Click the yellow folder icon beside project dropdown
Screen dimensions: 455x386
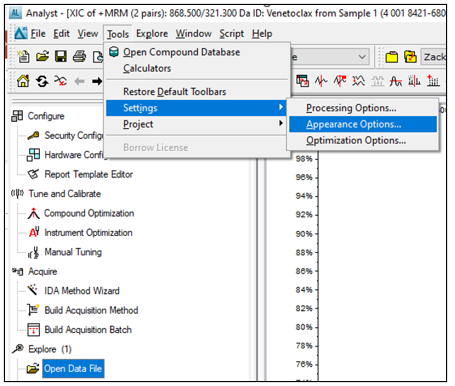[392, 57]
